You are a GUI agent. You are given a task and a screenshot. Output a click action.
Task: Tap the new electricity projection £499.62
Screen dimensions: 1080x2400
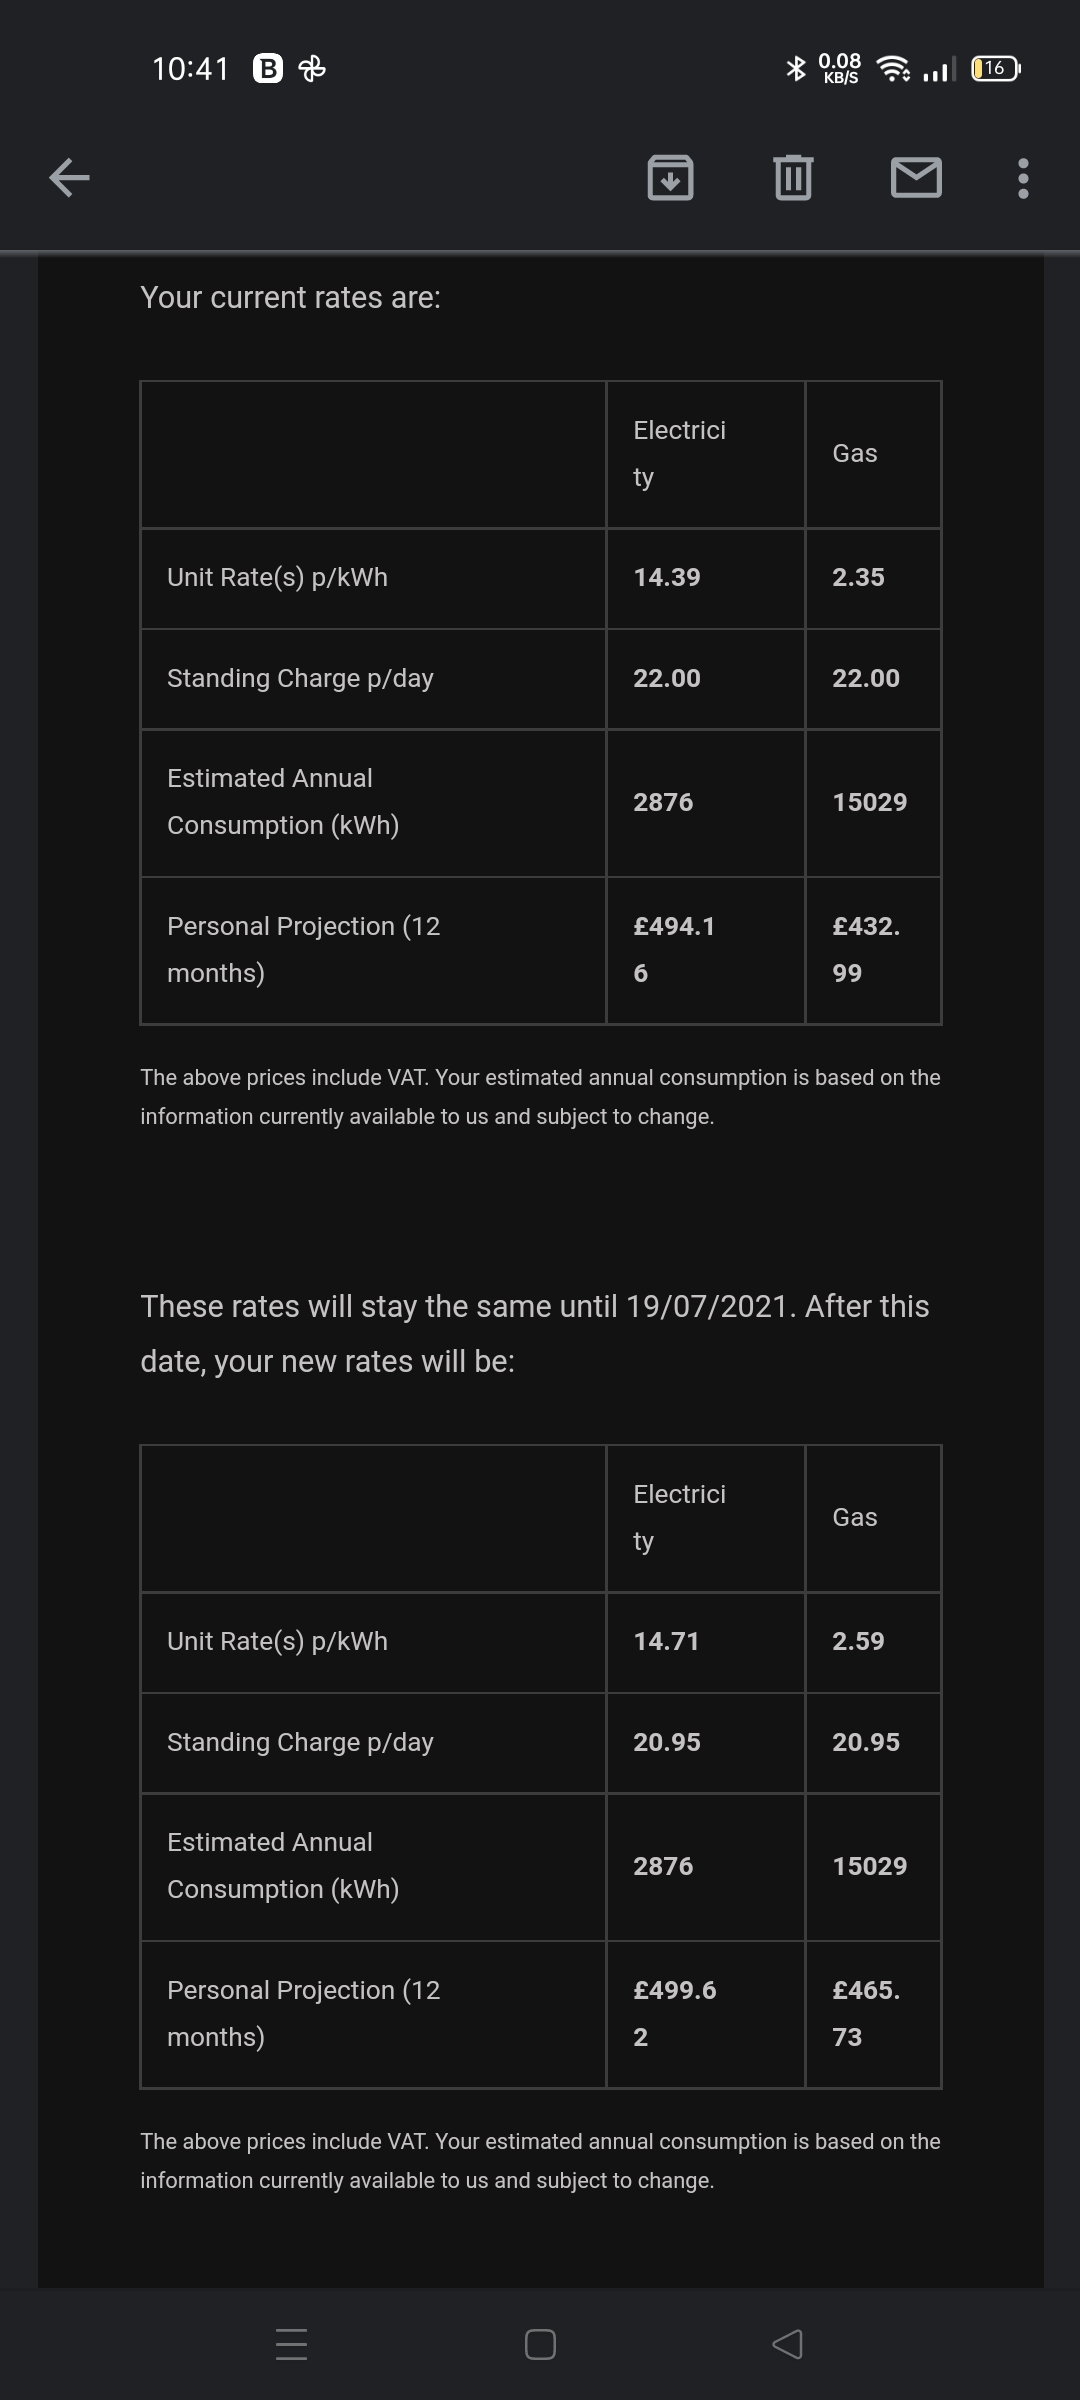[675, 2013]
